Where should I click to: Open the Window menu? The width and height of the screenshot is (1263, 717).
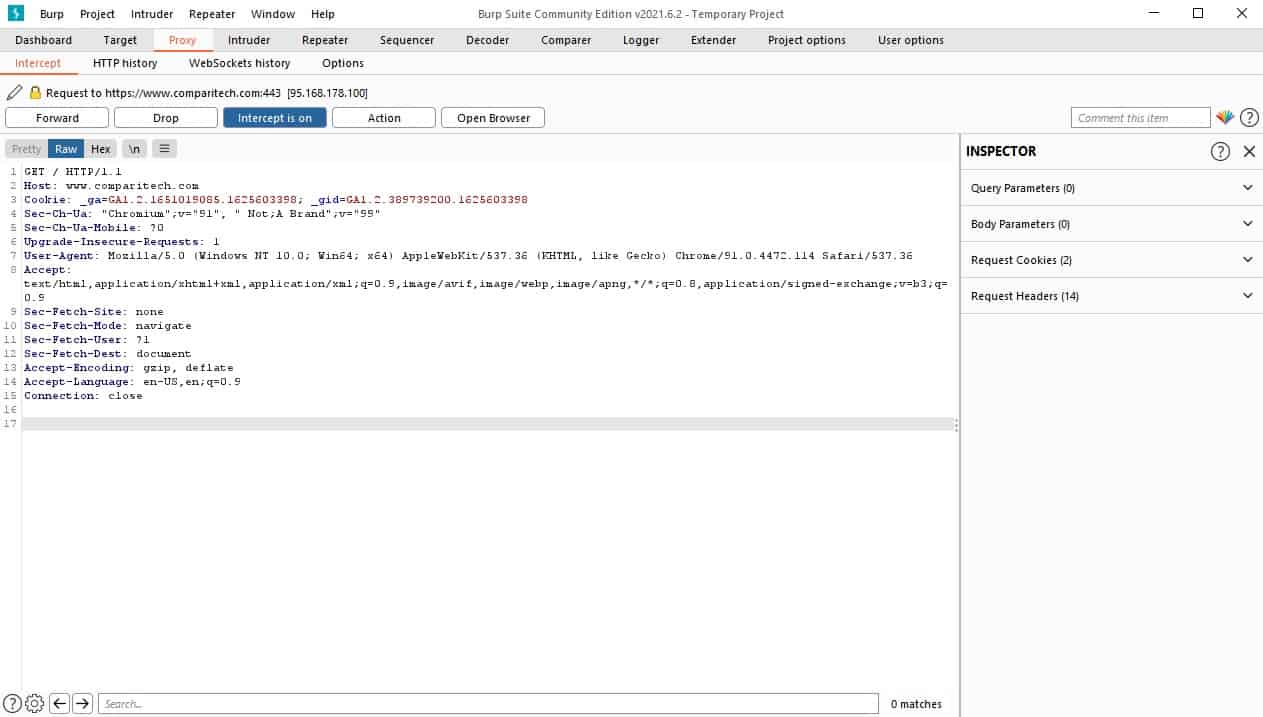[273, 14]
